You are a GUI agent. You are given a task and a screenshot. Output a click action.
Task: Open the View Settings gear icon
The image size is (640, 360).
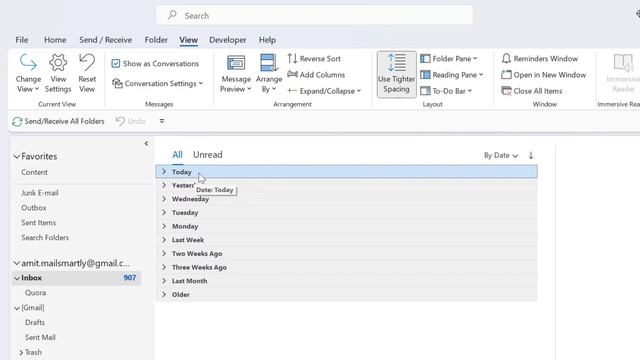click(x=58, y=62)
